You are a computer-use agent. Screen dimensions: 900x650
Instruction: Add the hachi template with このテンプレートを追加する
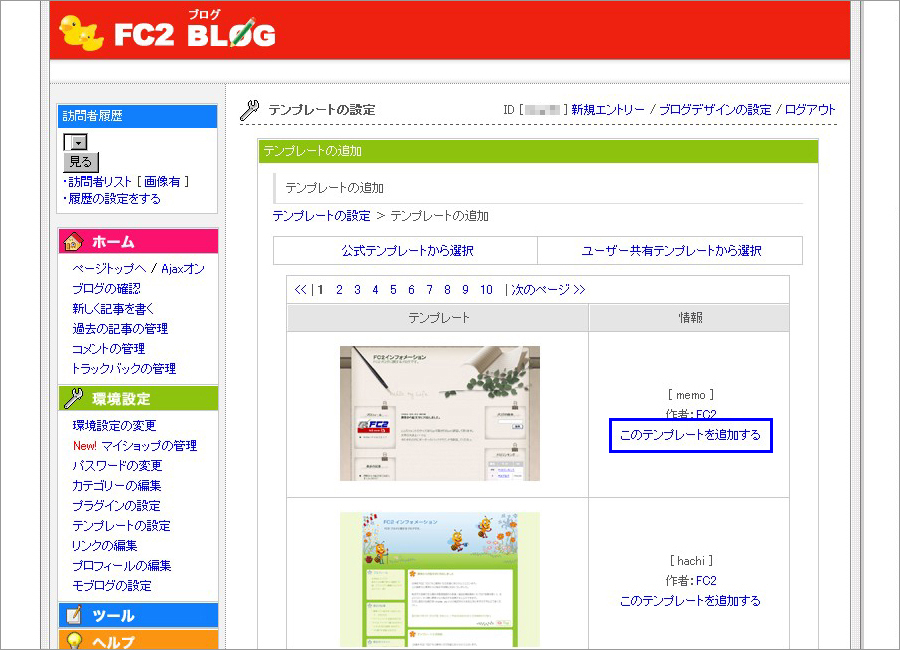(690, 601)
